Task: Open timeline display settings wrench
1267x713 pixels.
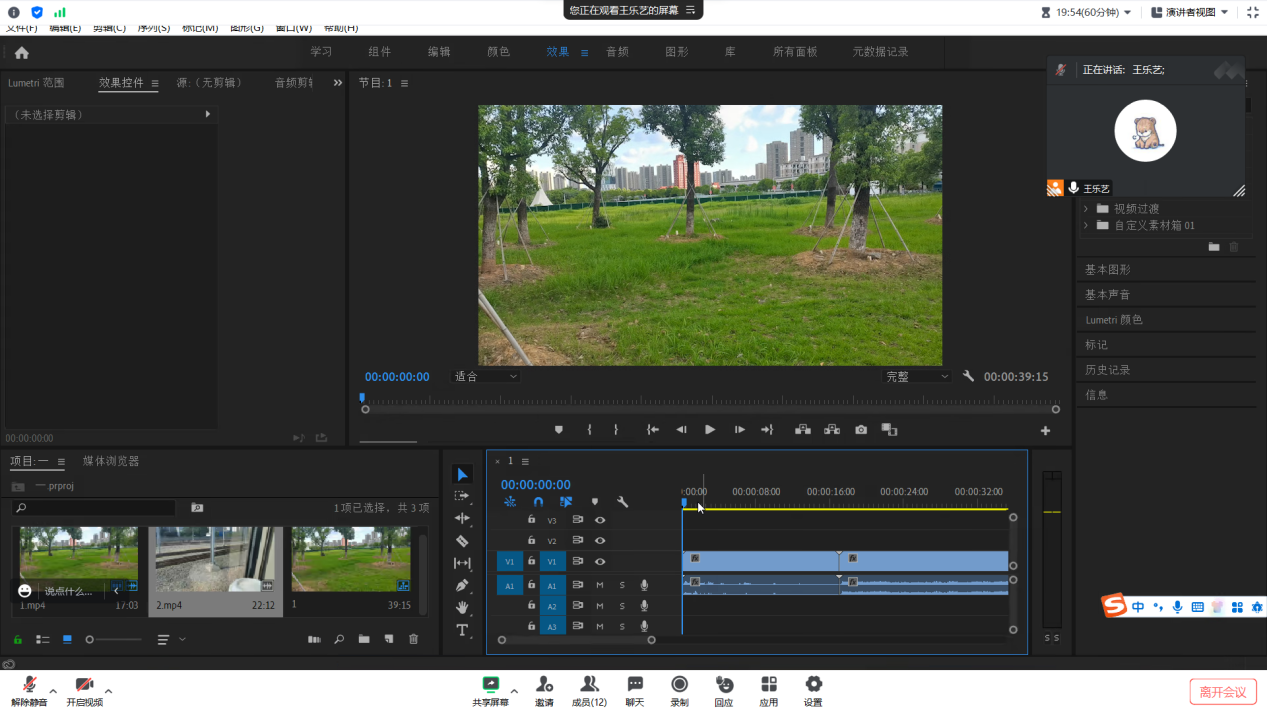Action: coord(622,502)
